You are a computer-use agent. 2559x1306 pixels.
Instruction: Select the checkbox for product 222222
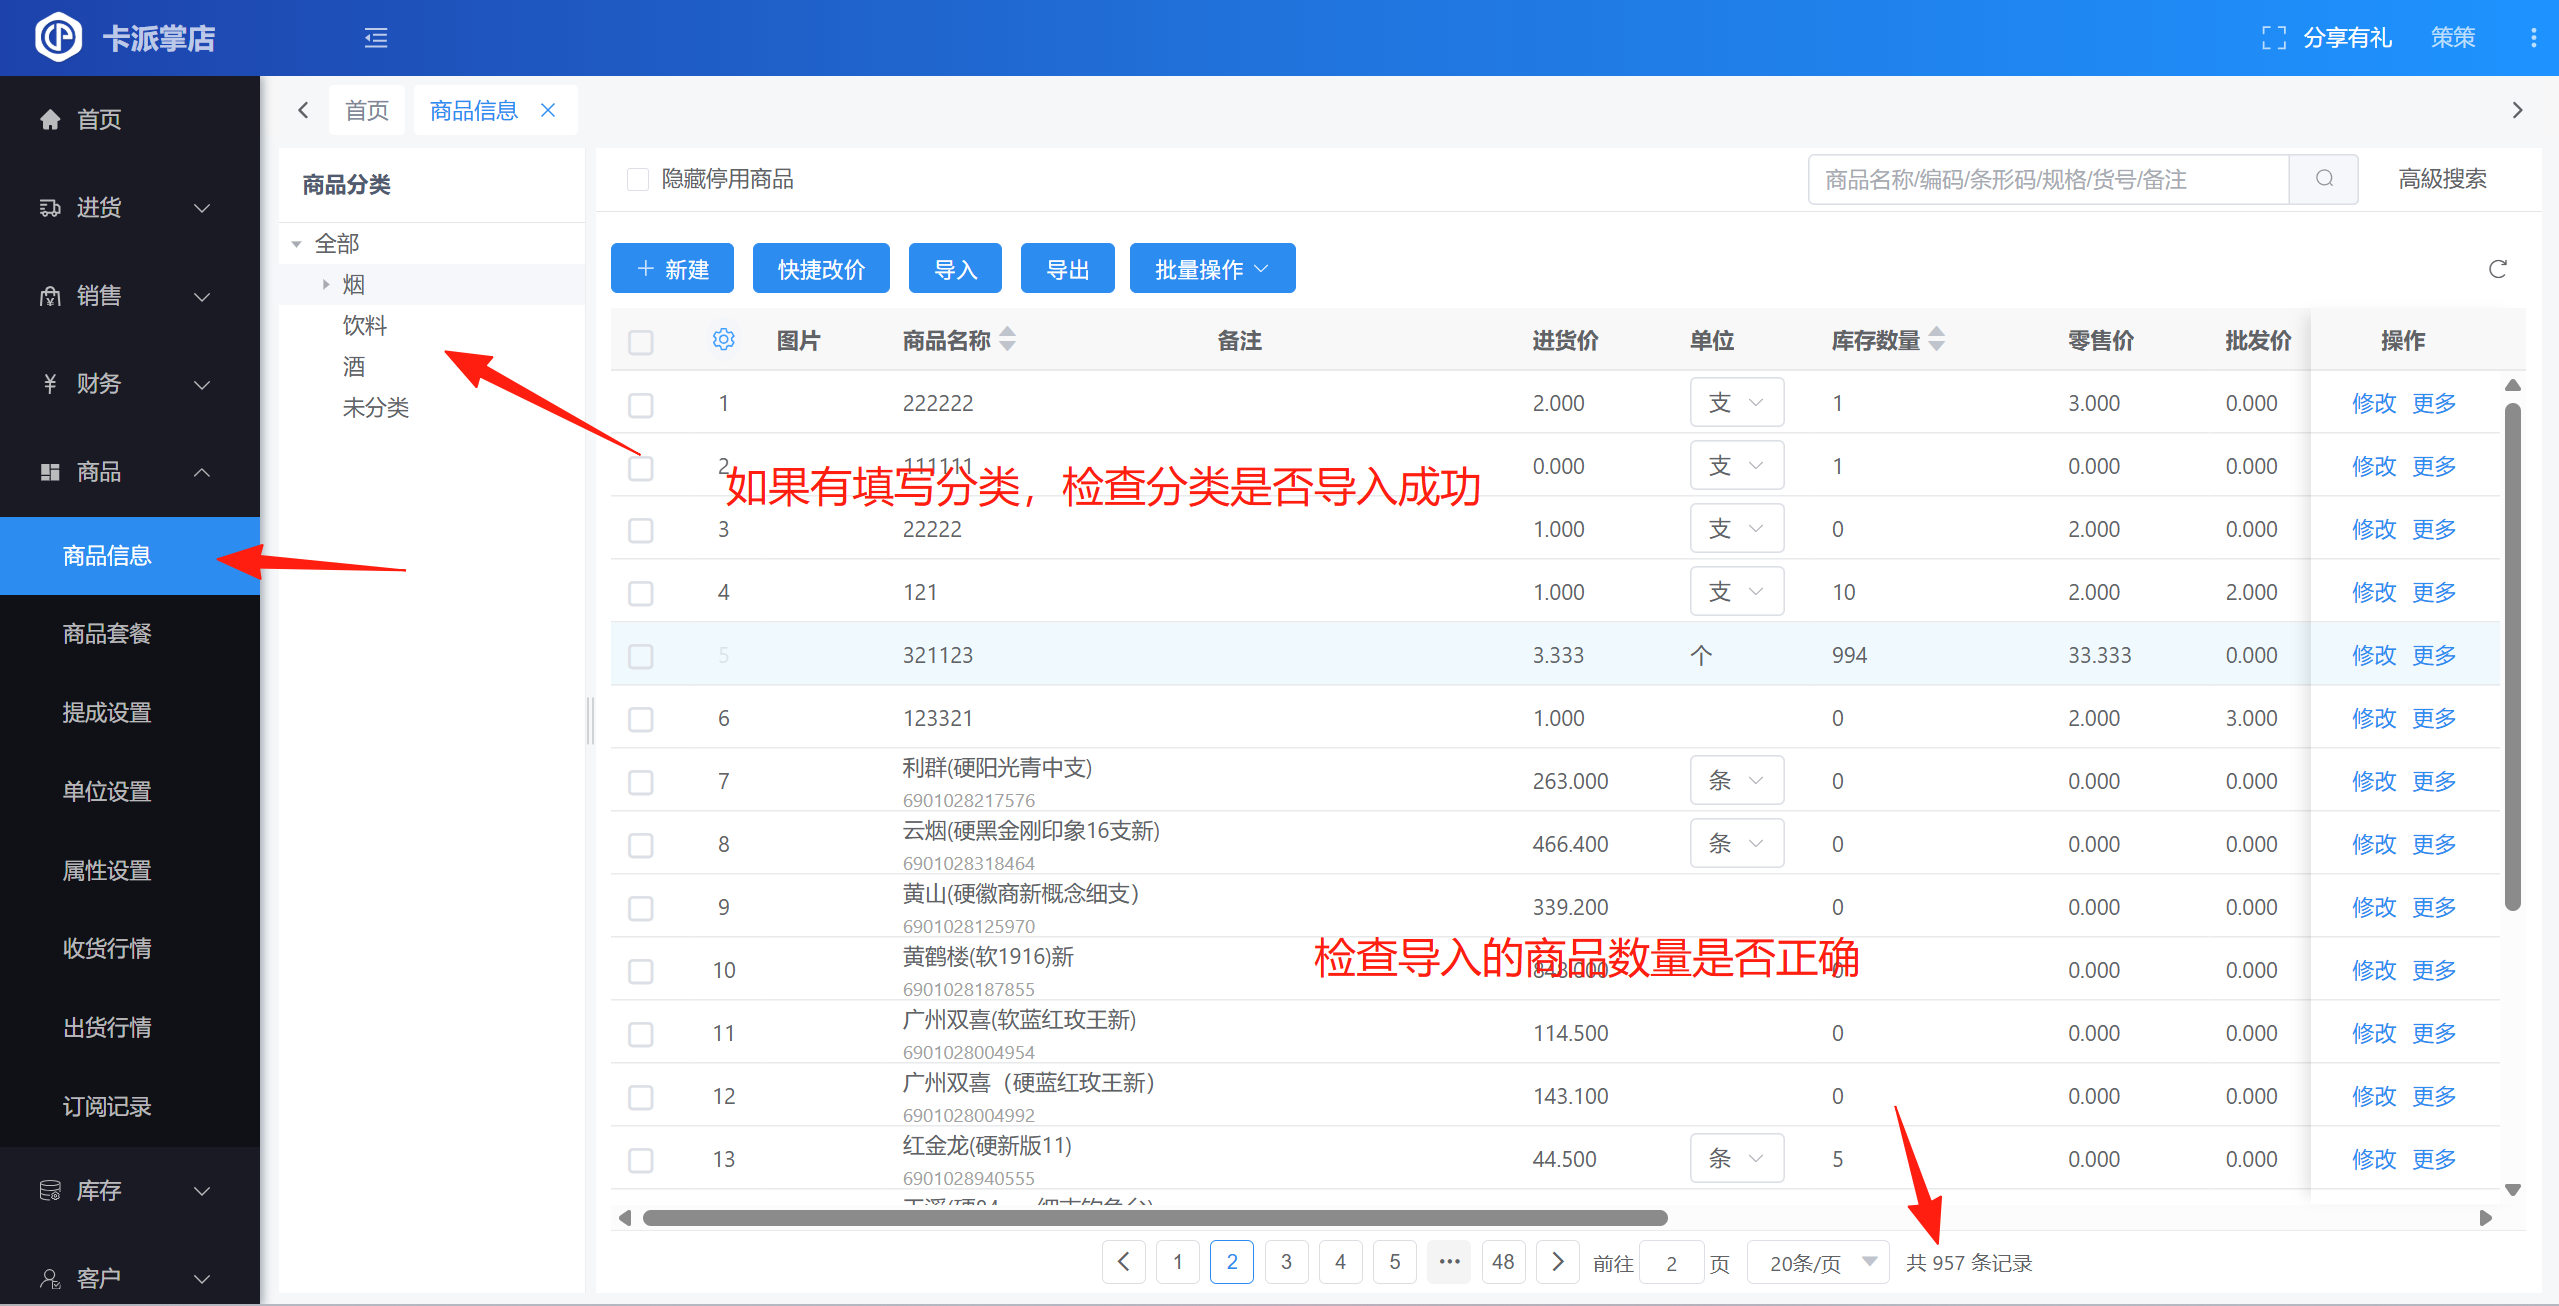click(x=641, y=405)
